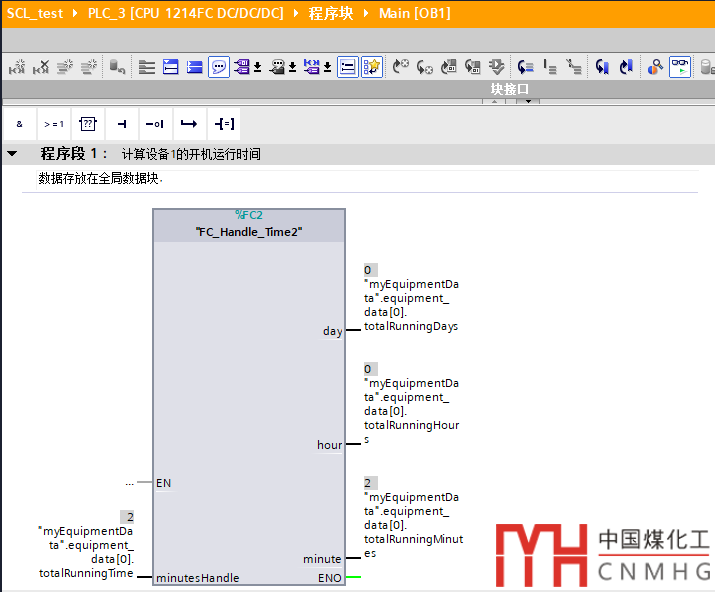Collapse the 块接口 block interface panel
The width and height of the screenshot is (715, 592).
[x=494, y=101]
